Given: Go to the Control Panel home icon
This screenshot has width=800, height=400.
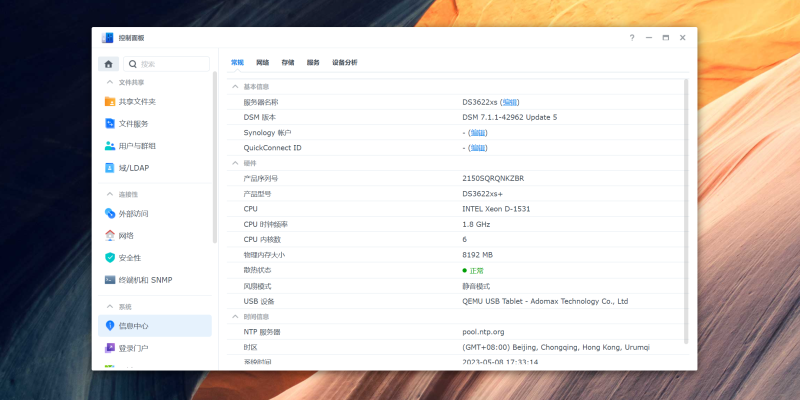Looking at the screenshot, I should 108,64.
